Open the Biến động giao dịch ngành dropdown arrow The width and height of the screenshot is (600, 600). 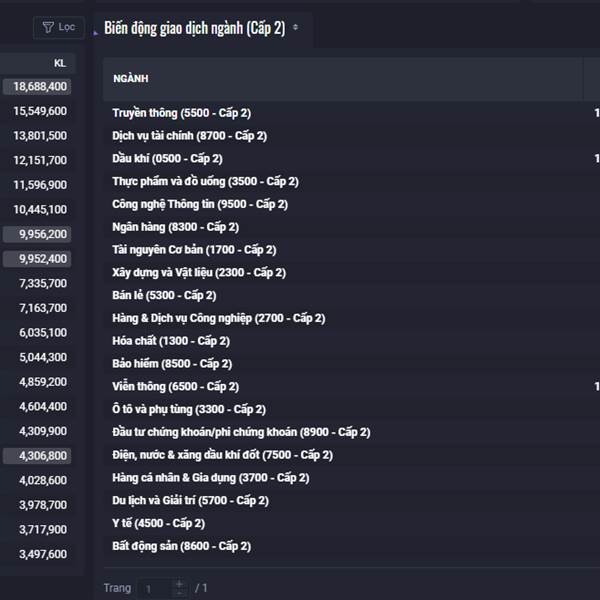(295, 27)
